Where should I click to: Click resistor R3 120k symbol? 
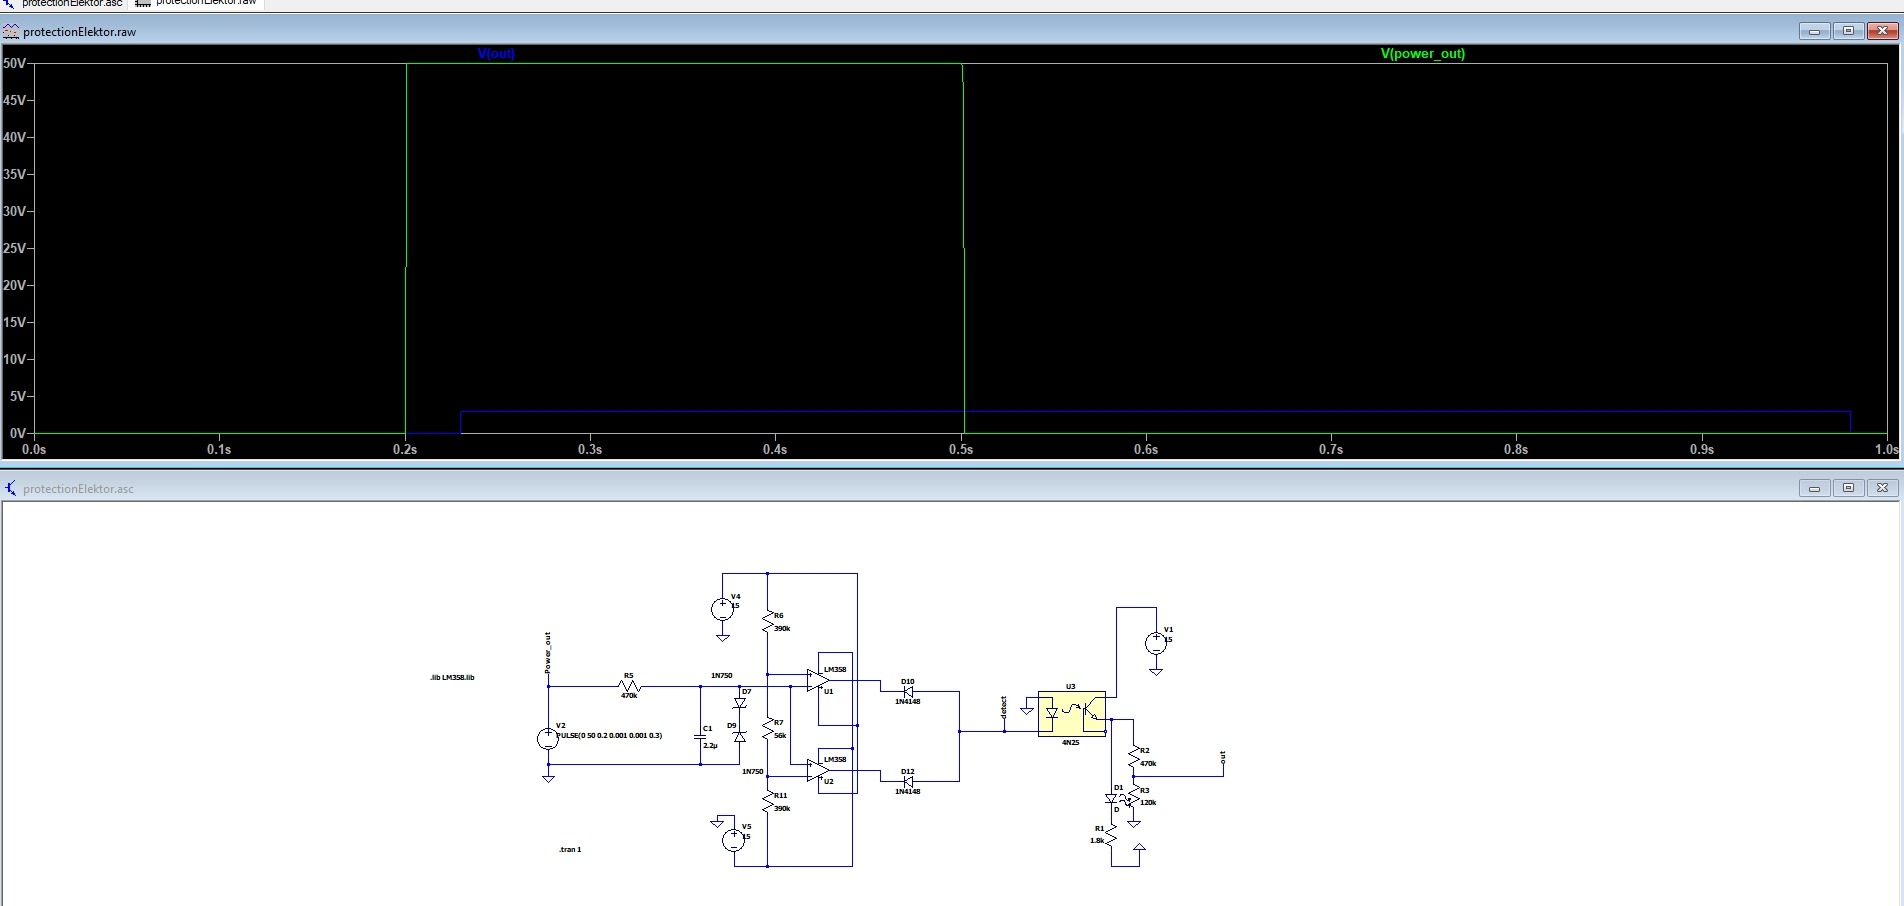coord(1133,797)
